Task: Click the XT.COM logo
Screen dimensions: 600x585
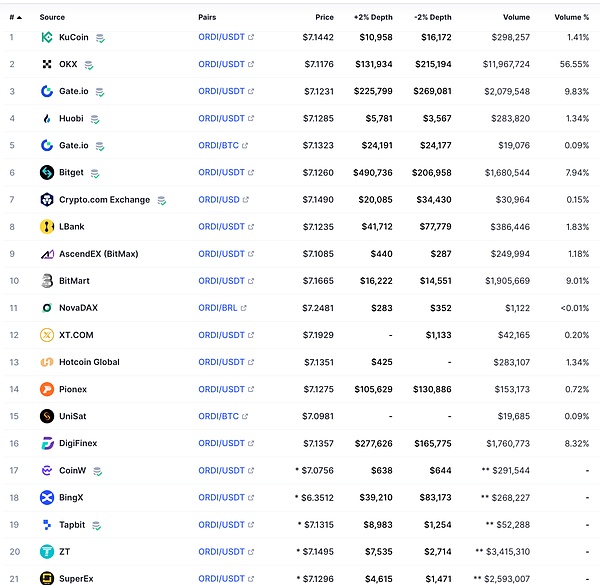Action: pyautogui.click(x=47, y=335)
